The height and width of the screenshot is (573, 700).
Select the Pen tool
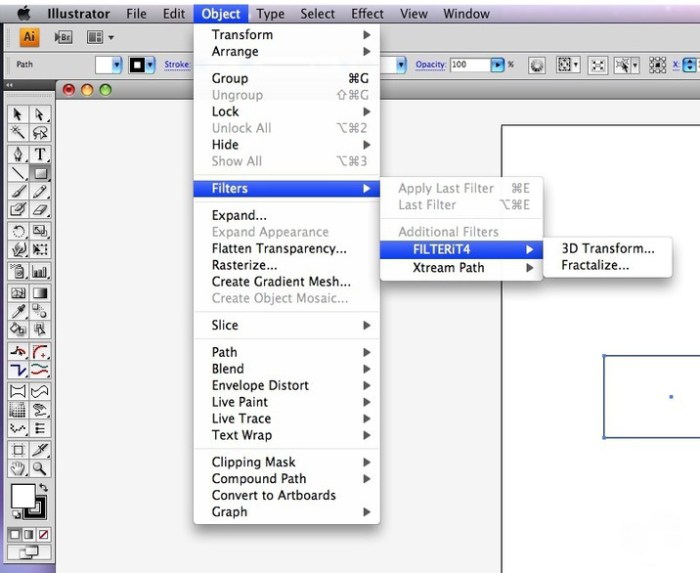pos(18,154)
